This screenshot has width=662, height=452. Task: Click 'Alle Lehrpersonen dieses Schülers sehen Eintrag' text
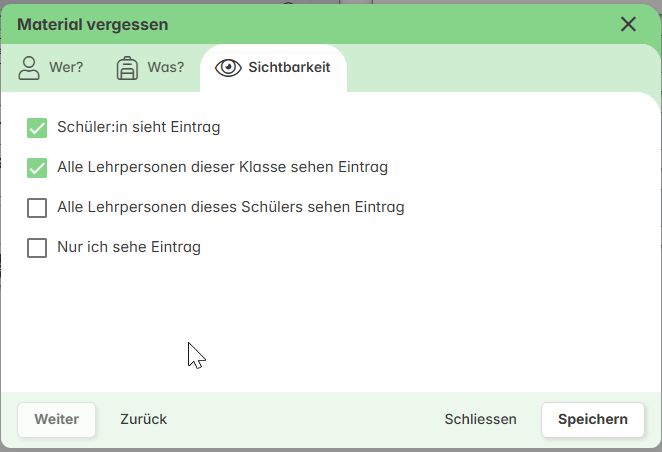coord(230,208)
